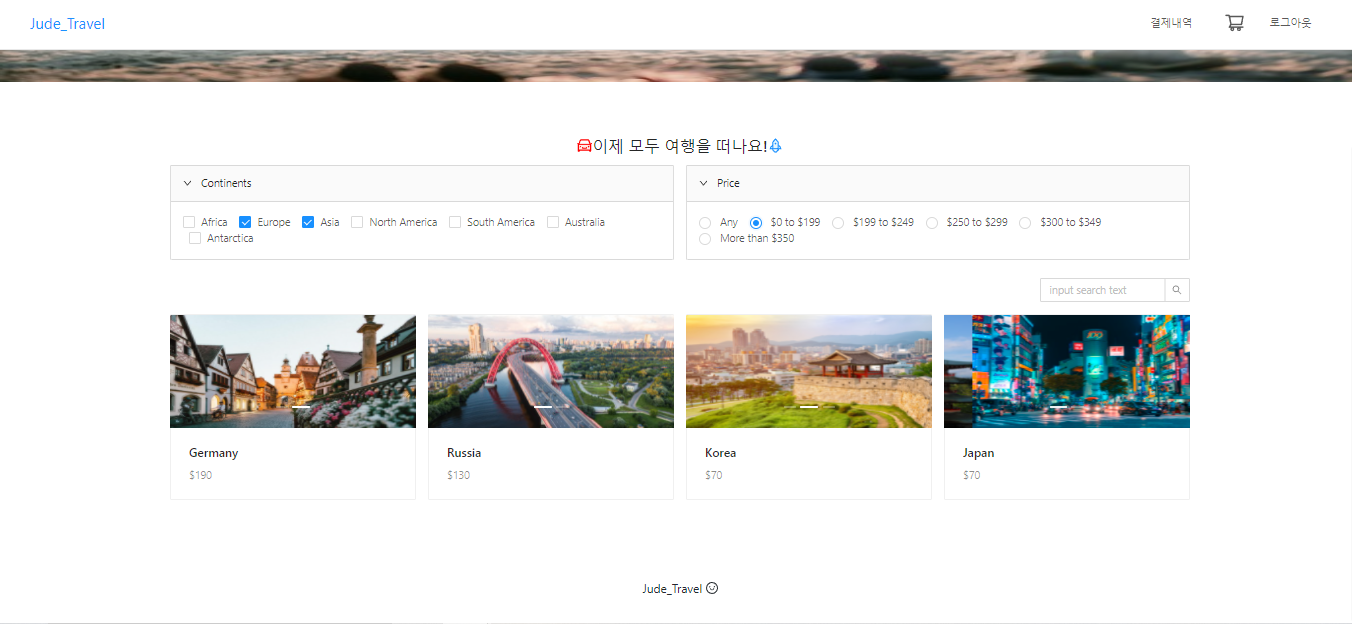Go to the Jude_Travel home logo link
The image size is (1352, 624).
[67, 24]
